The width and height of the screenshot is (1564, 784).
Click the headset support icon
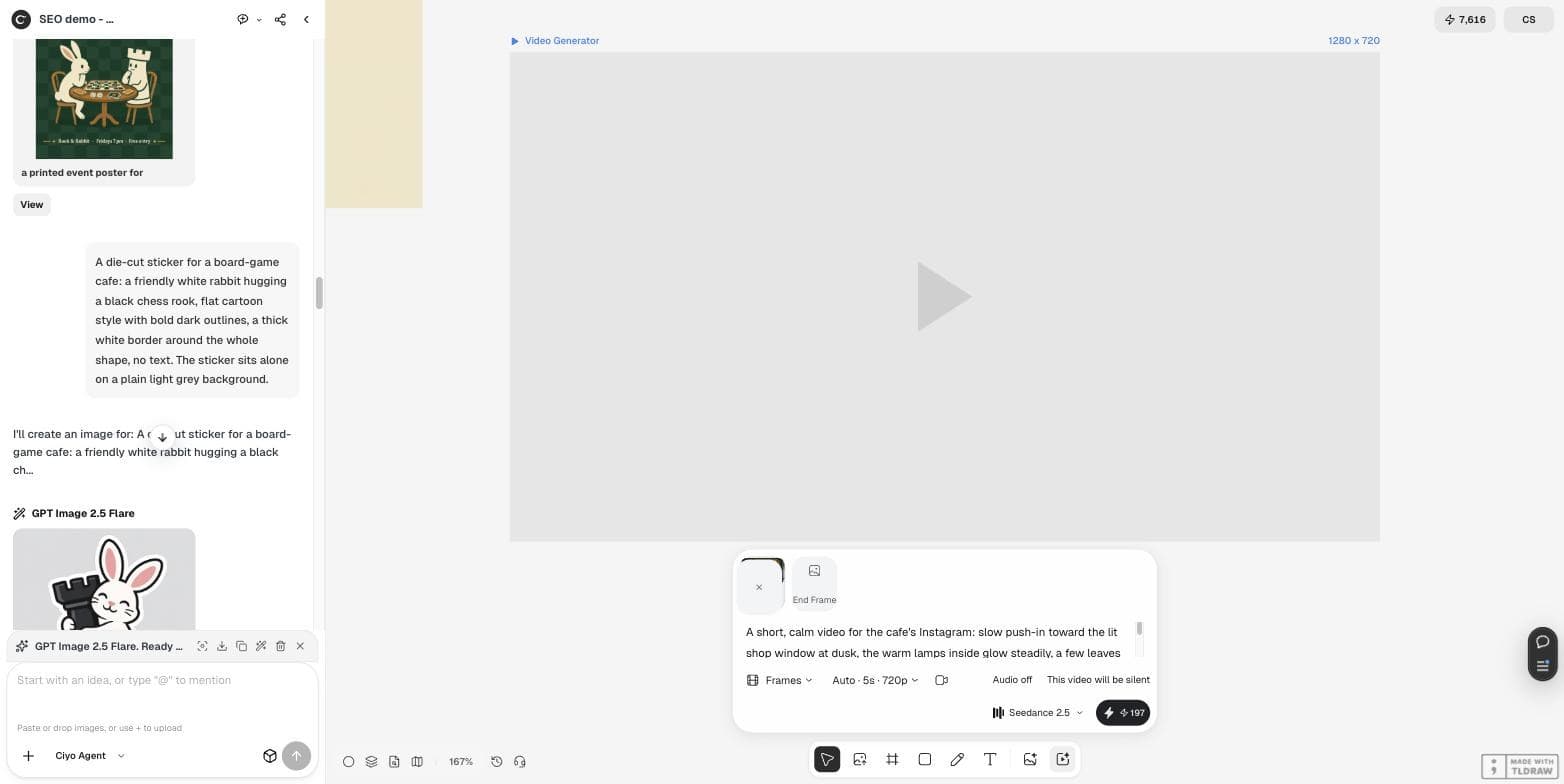click(519, 761)
